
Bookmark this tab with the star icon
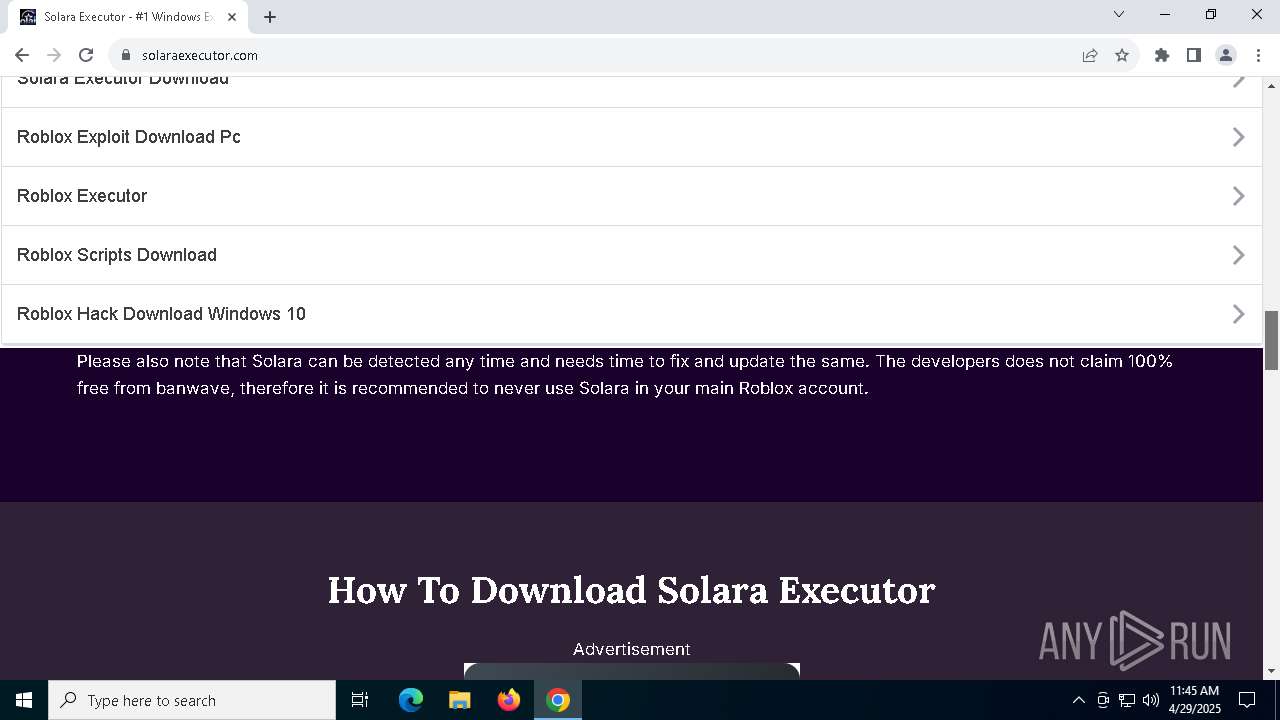[1122, 55]
